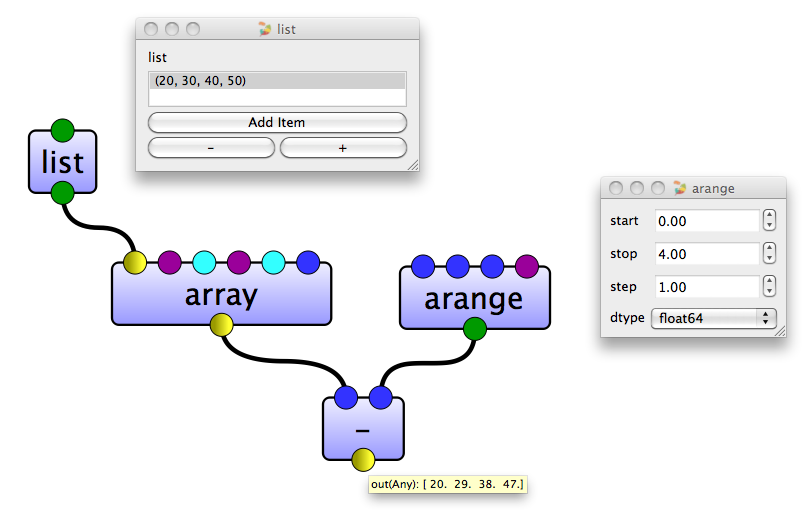Click the start input field showing 0.00
Viewport: 809px width, 515px height.
click(707, 221)
